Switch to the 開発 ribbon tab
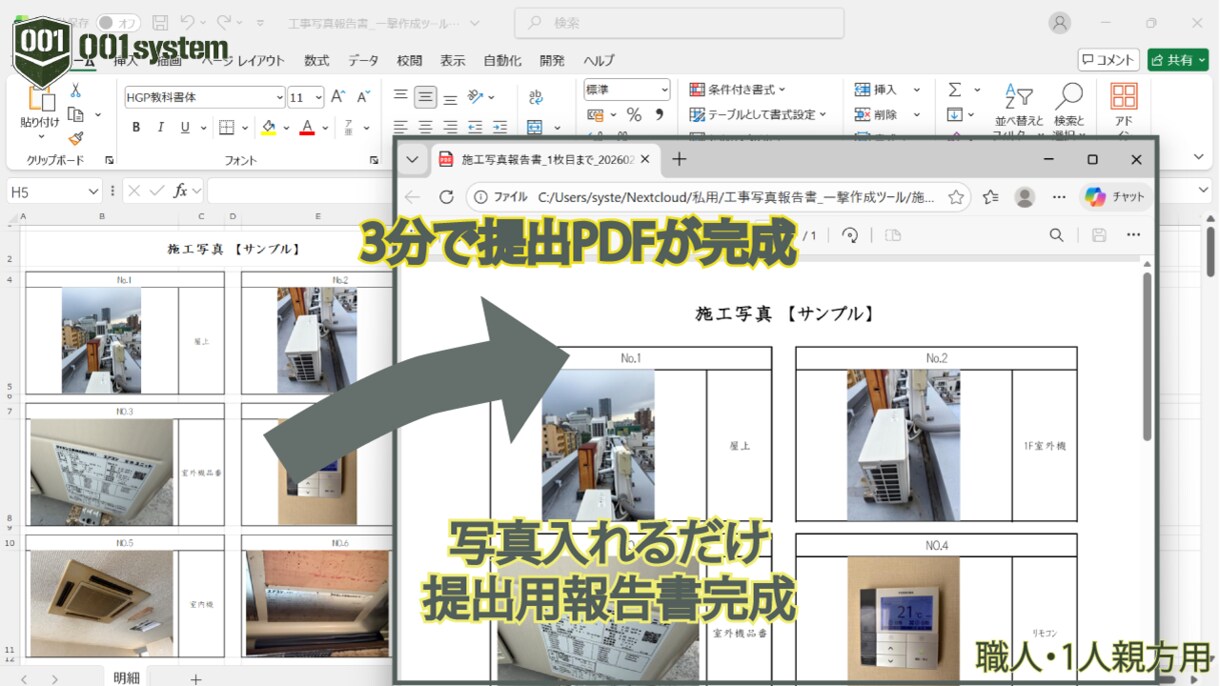1220x686 pixels. click(x=552, y=60)
